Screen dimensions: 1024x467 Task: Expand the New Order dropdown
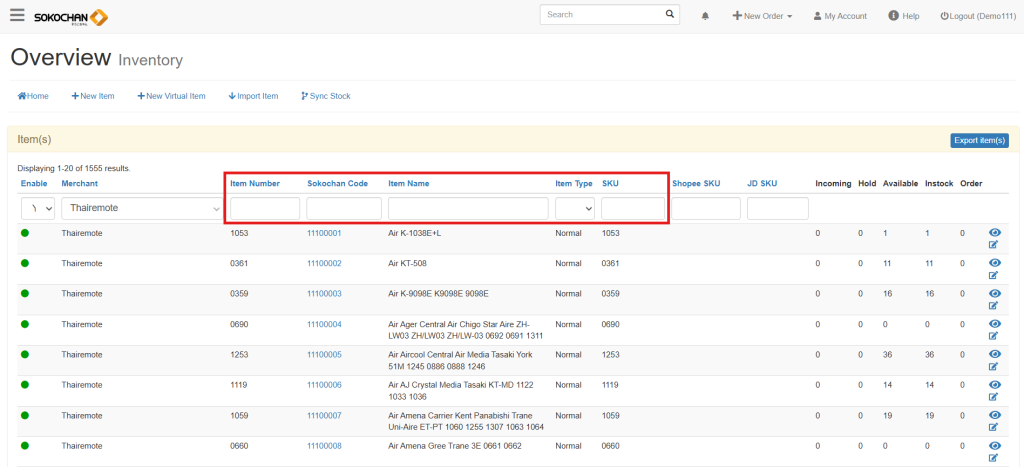coord(762,17)
